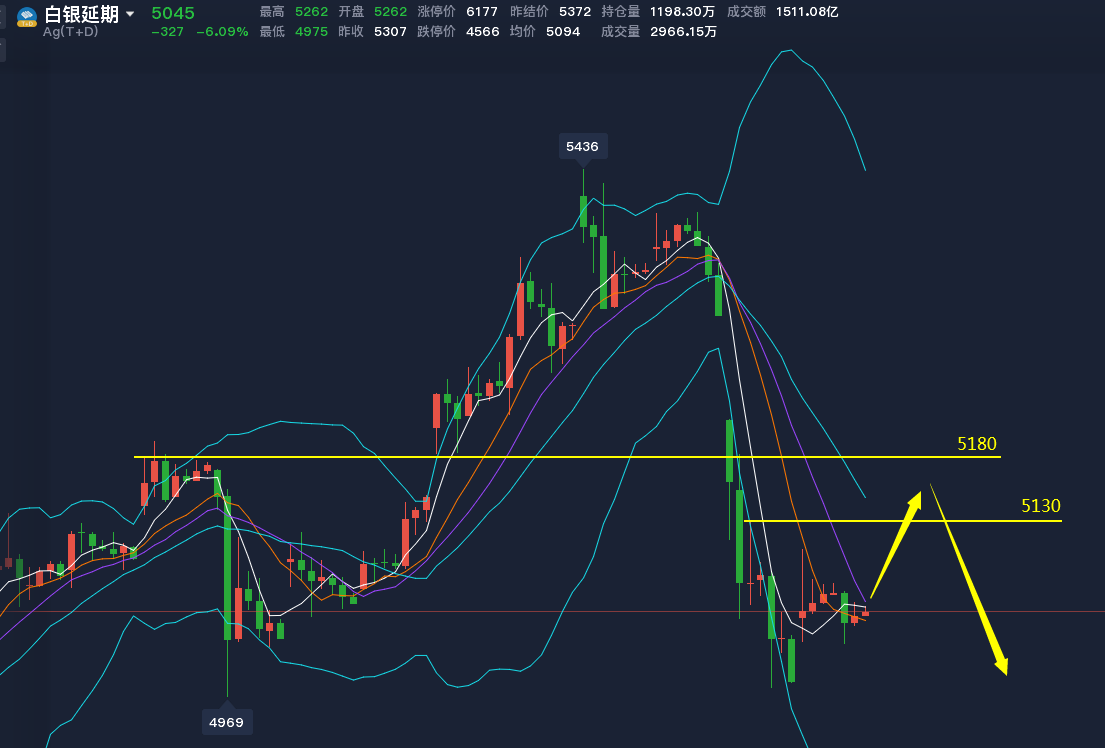Click the 开盘 value 5262
1105x748 pixels.
click(x=390, y=12)
